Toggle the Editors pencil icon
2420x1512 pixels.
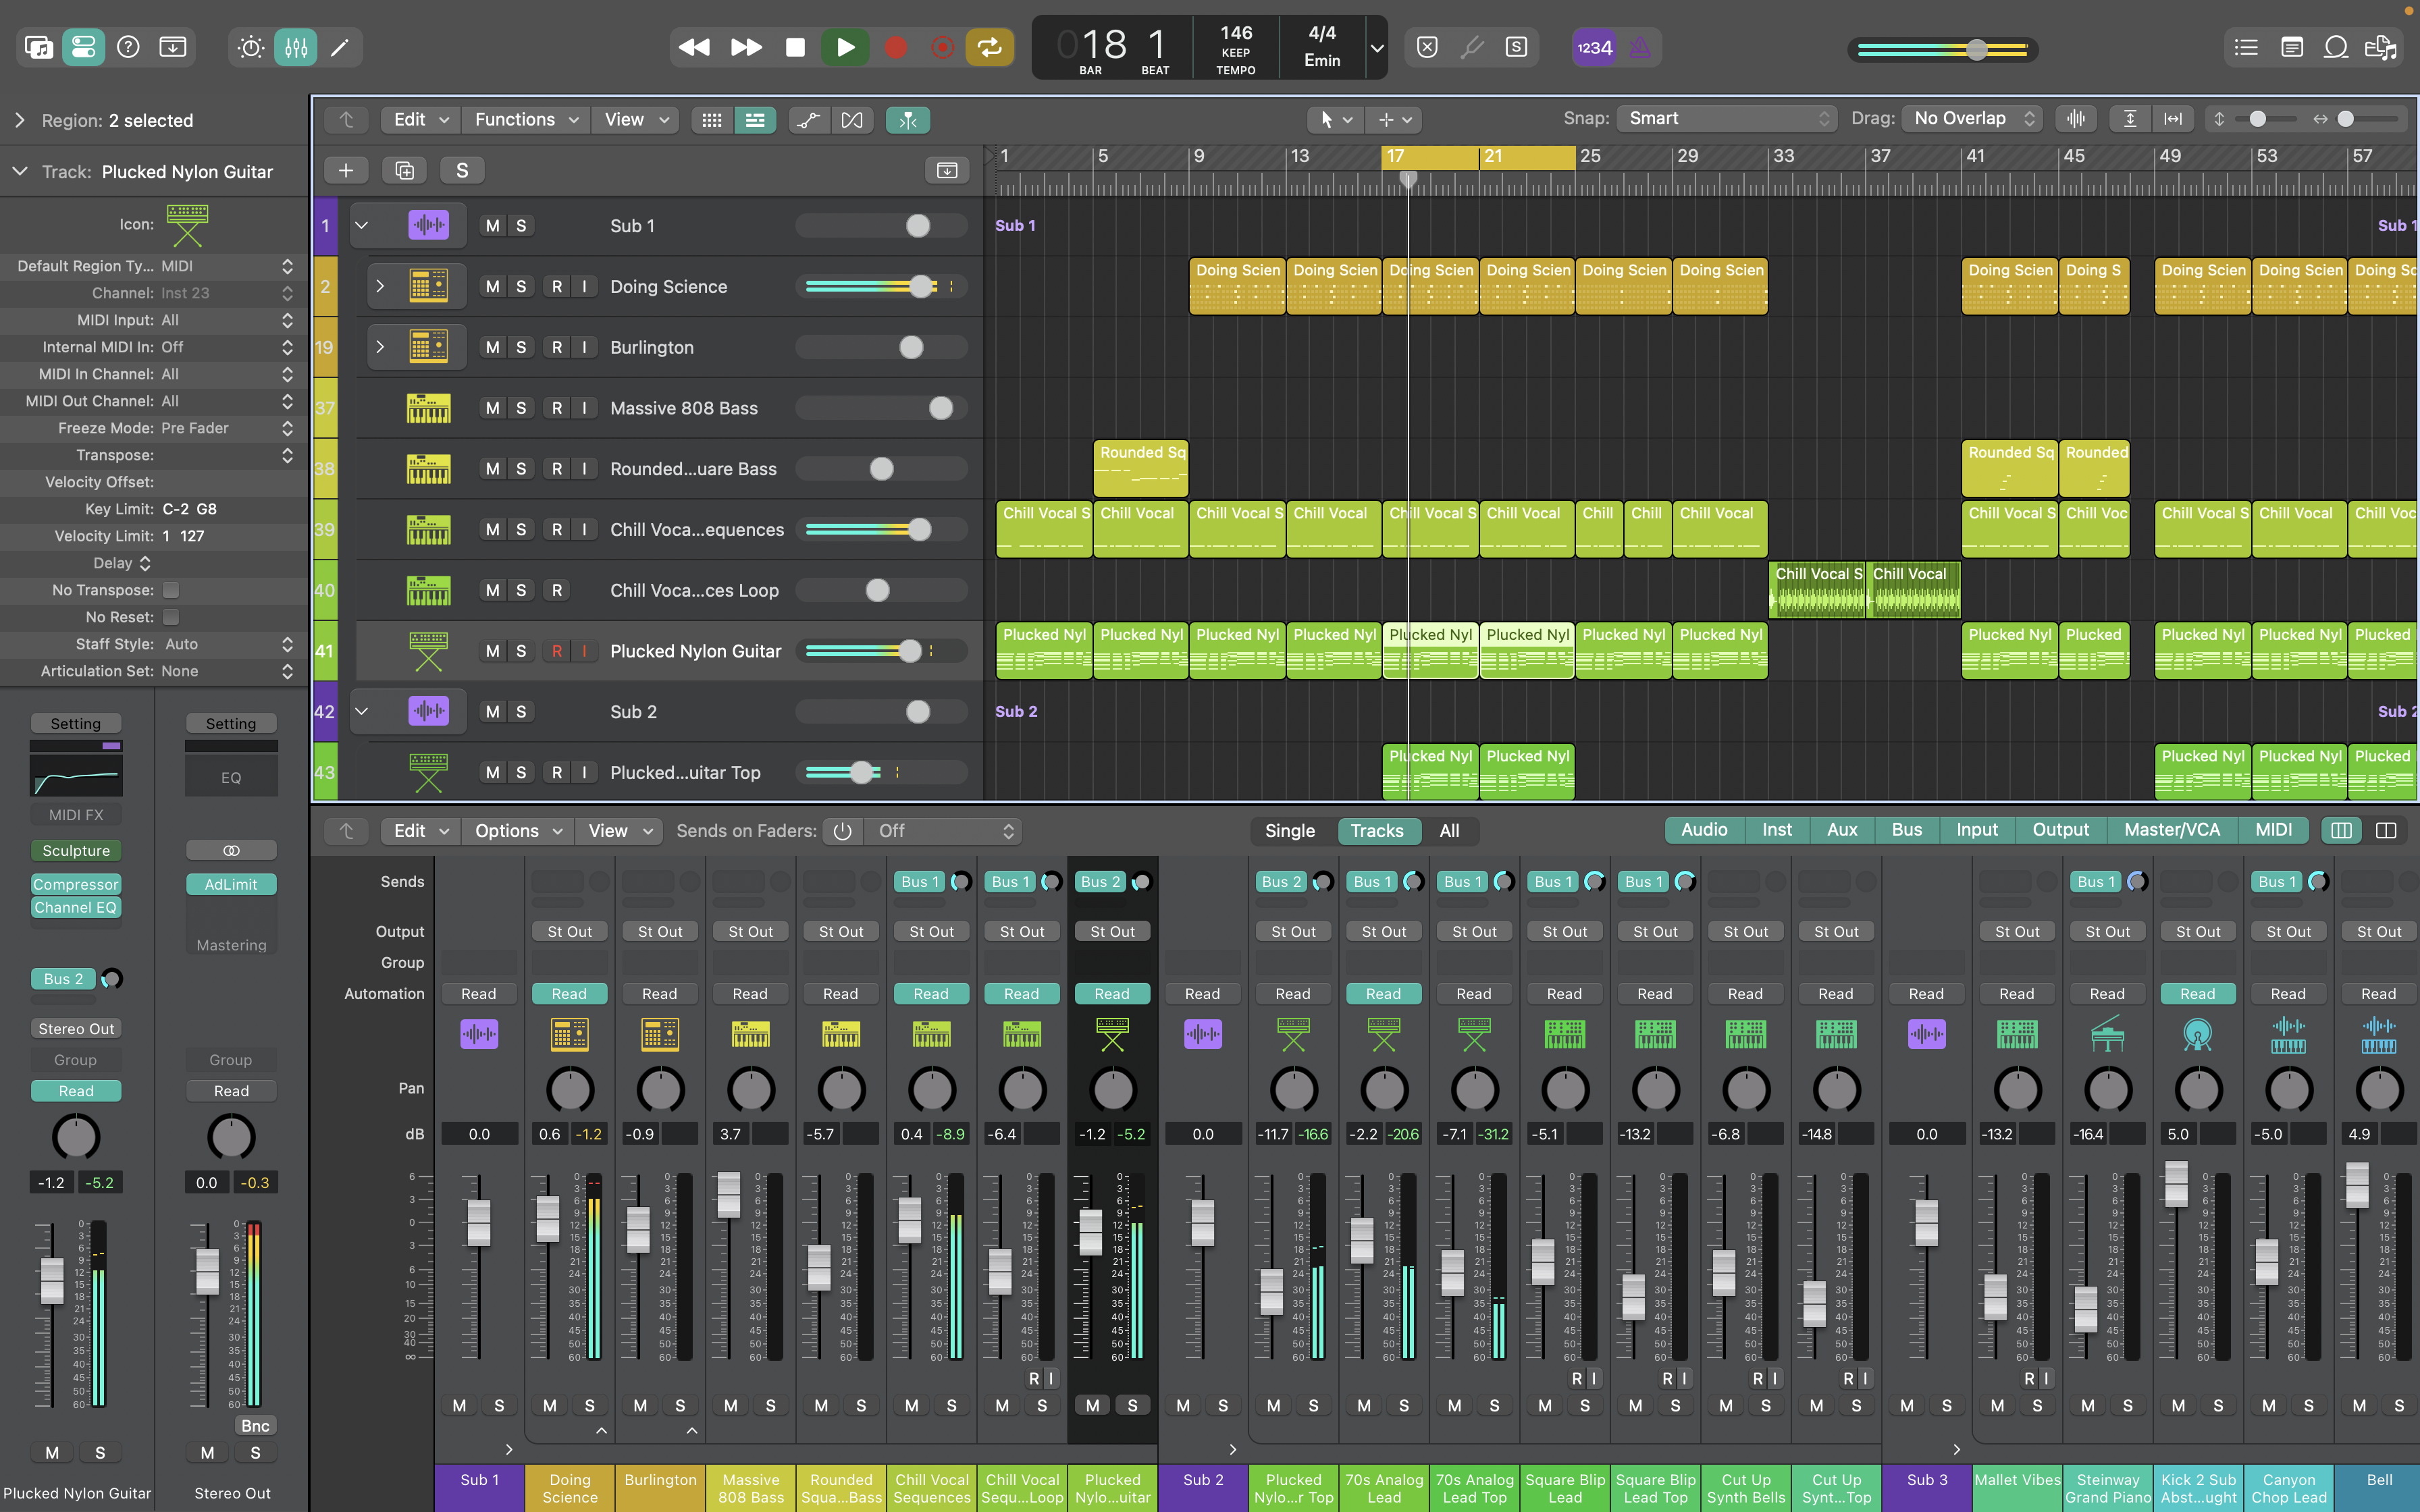point(340,47)
